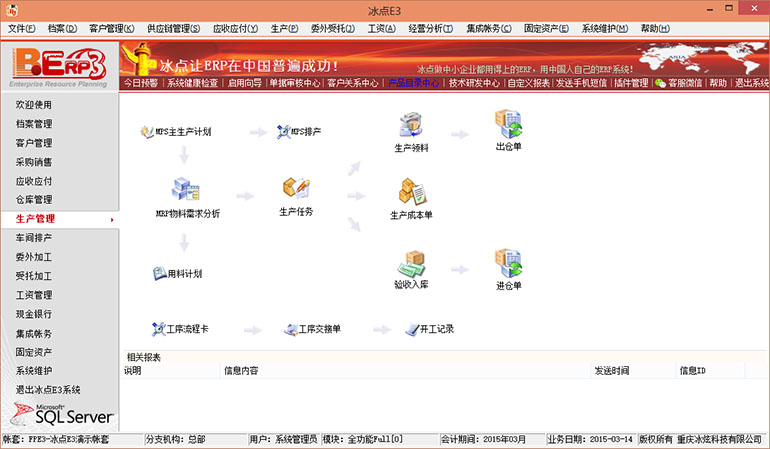Image resolution: width=770 pixels, height=449 pixels.
Task: Select 采购销售 in the sidebar
Action: point(33,162)
